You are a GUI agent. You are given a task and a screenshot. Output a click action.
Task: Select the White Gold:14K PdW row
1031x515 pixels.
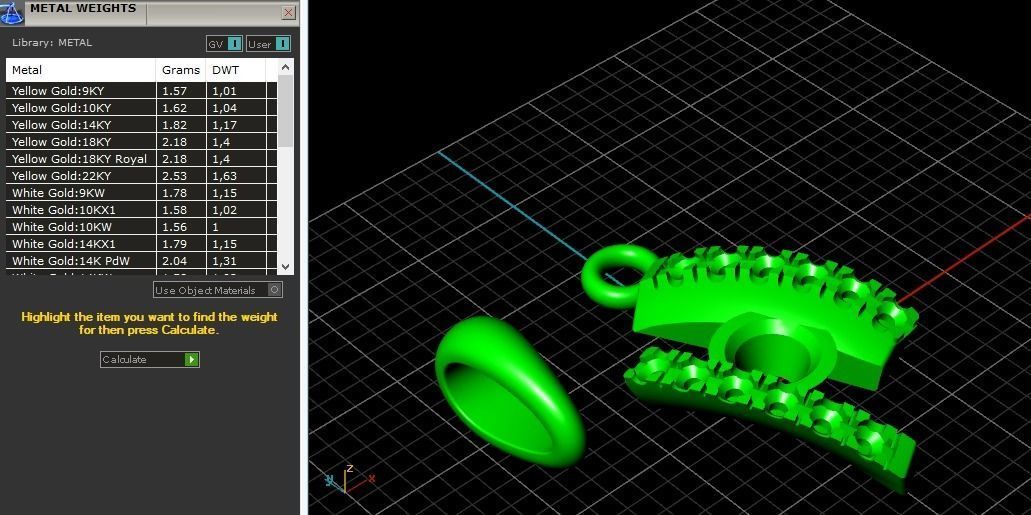[x=141, y=261]
